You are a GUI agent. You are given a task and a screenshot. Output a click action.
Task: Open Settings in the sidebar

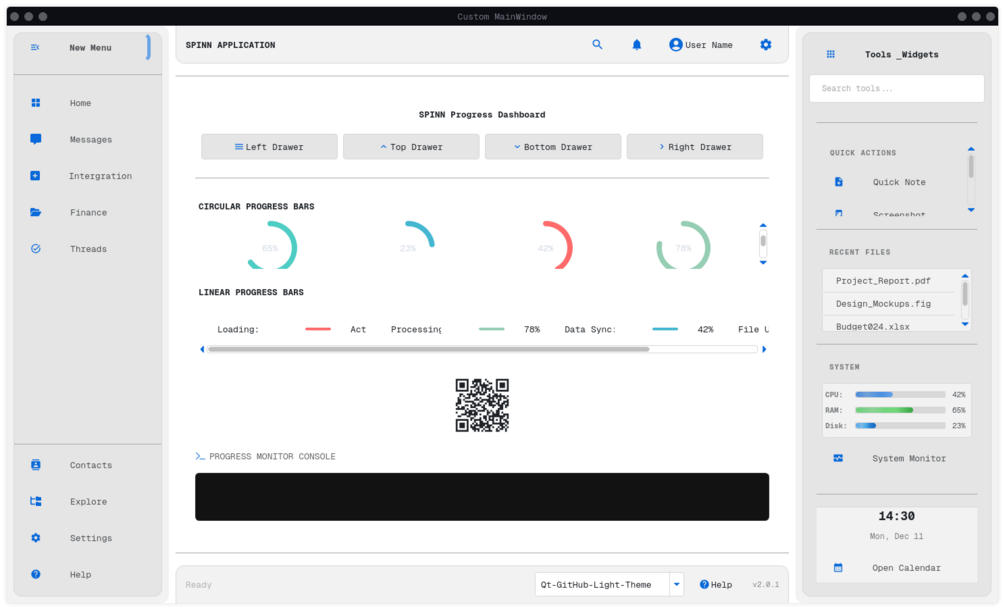click(x=90, y=538)
